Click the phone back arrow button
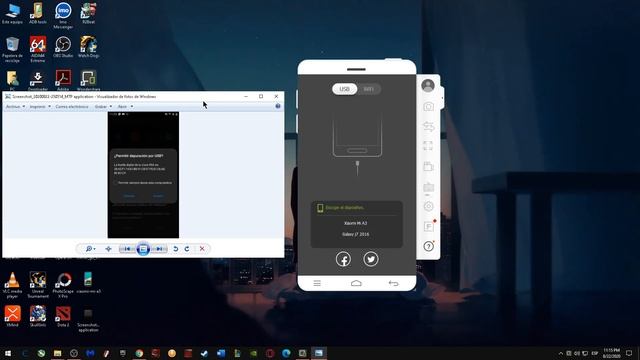 tap(393, 283)
